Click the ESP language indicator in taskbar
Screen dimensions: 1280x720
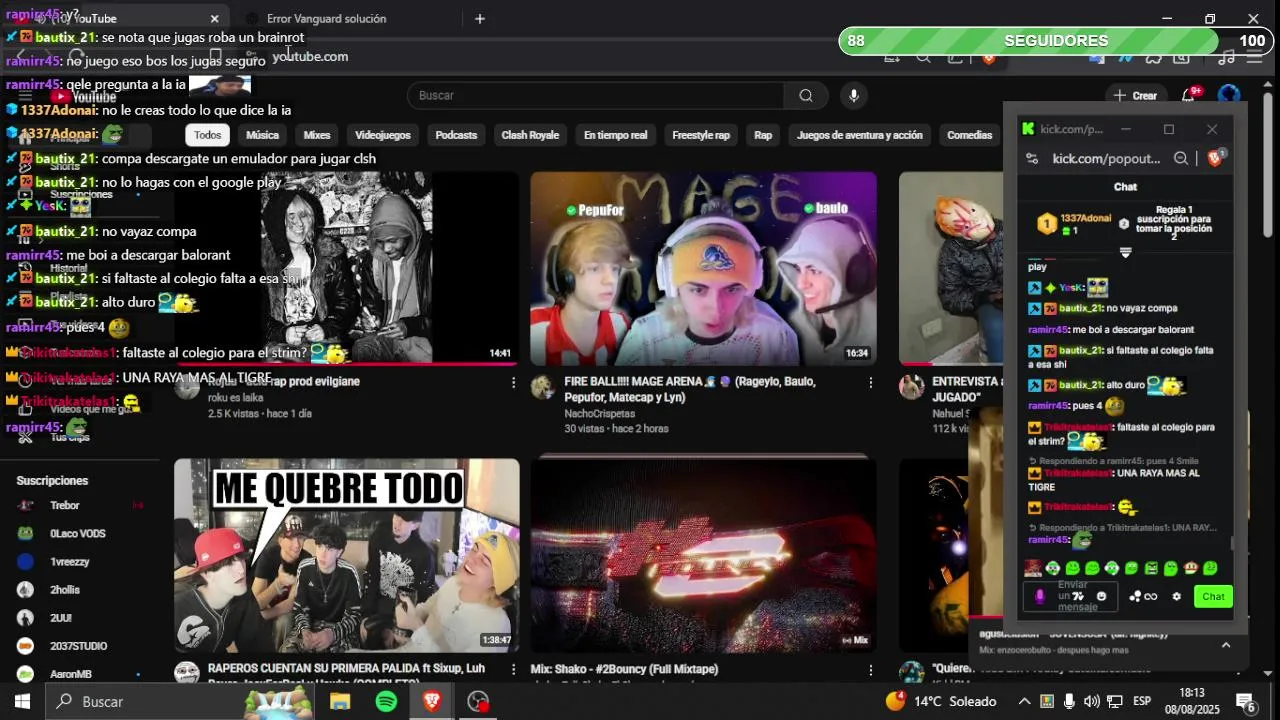(1141, 702)
